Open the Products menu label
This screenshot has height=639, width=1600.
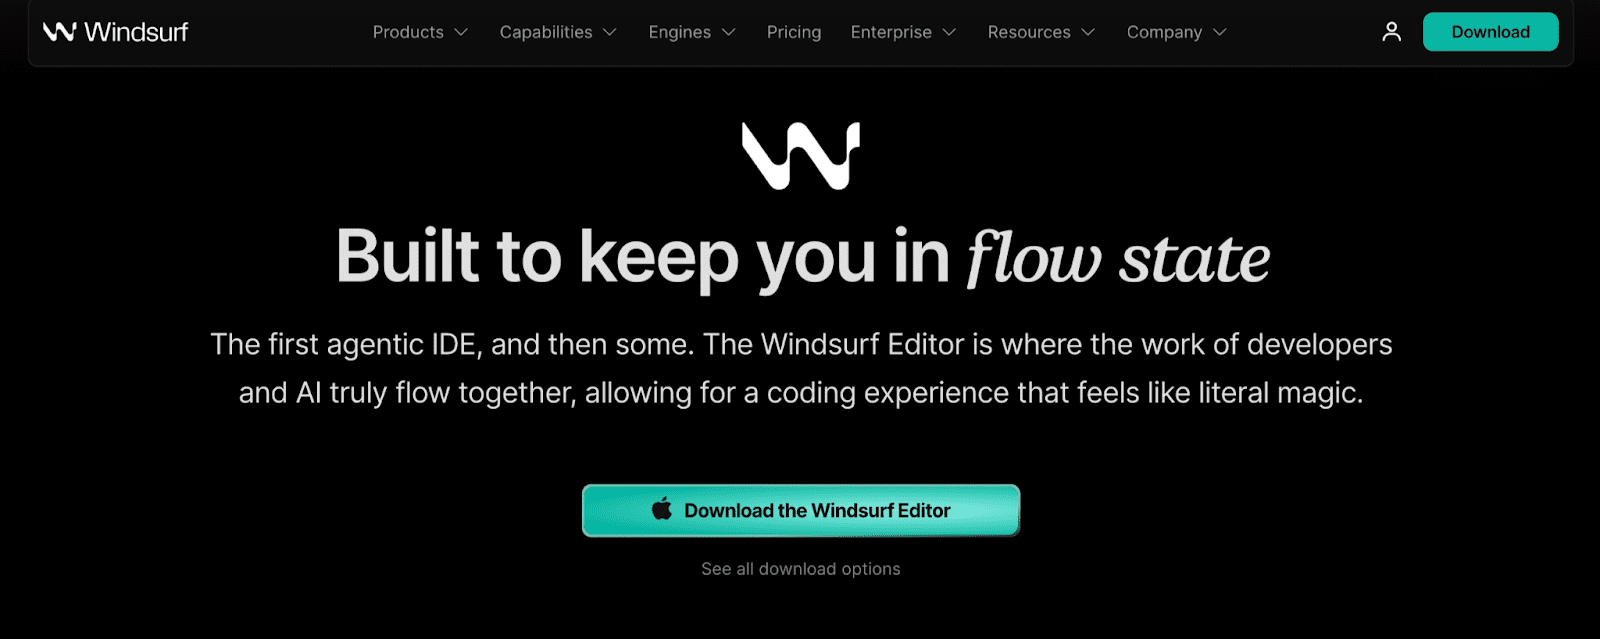point(408,32)
